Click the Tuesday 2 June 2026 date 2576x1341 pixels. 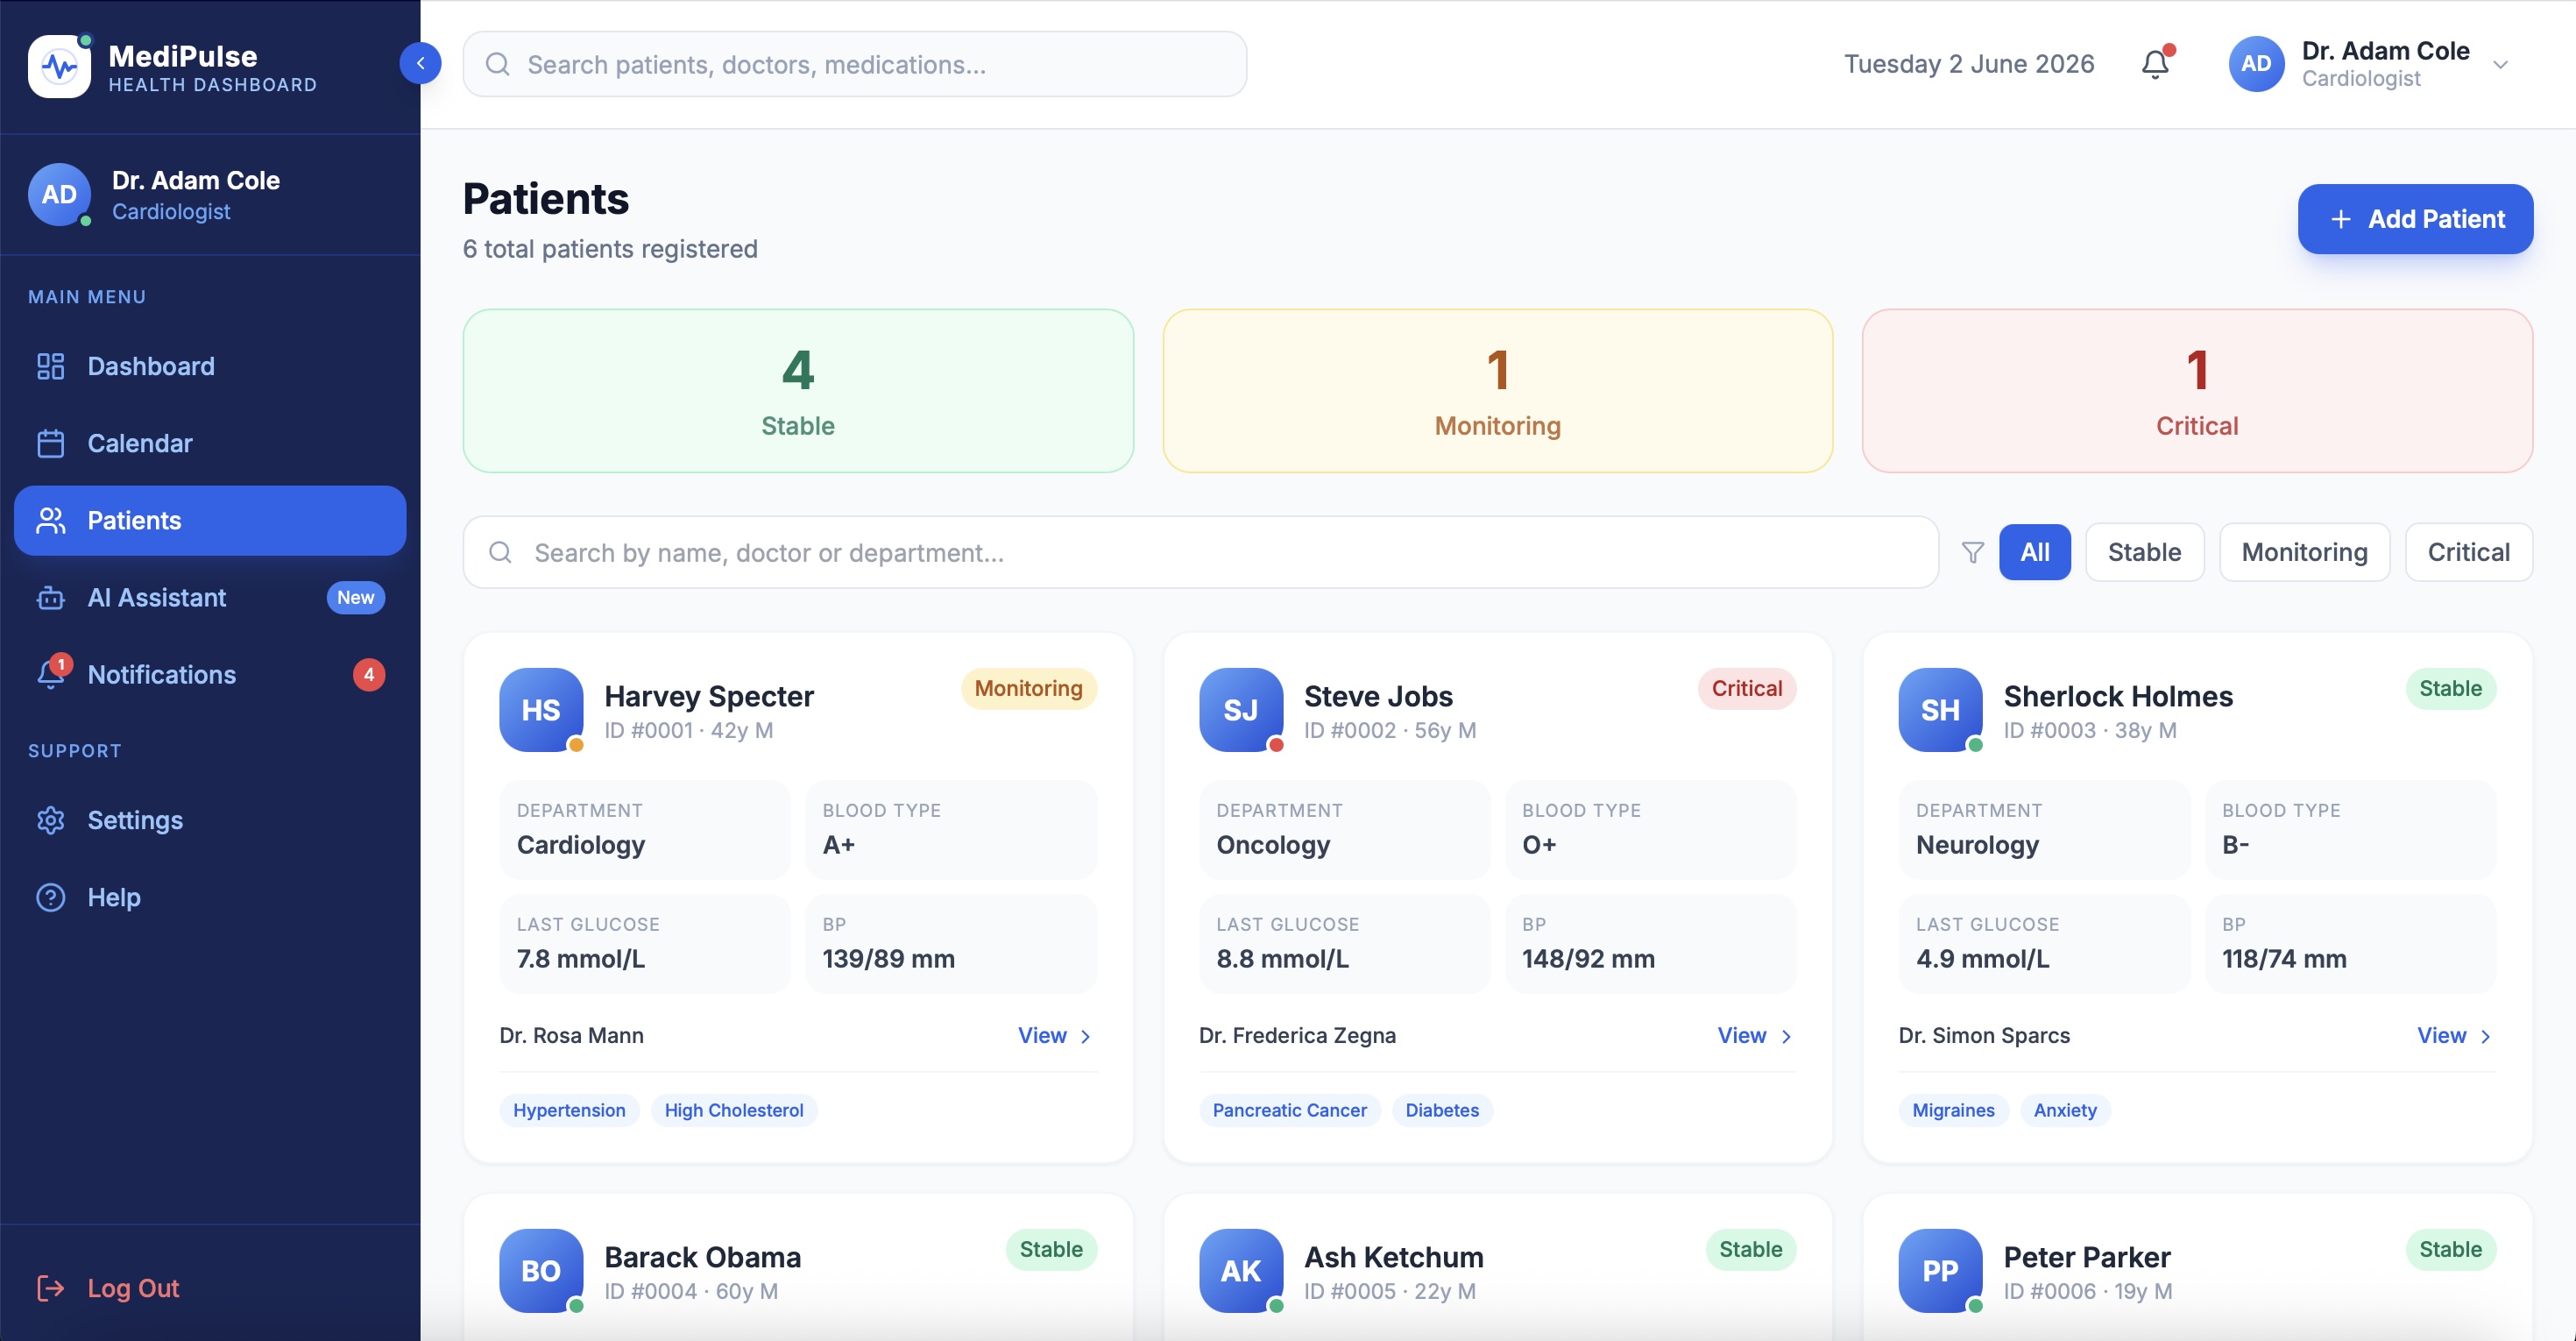1969,64
